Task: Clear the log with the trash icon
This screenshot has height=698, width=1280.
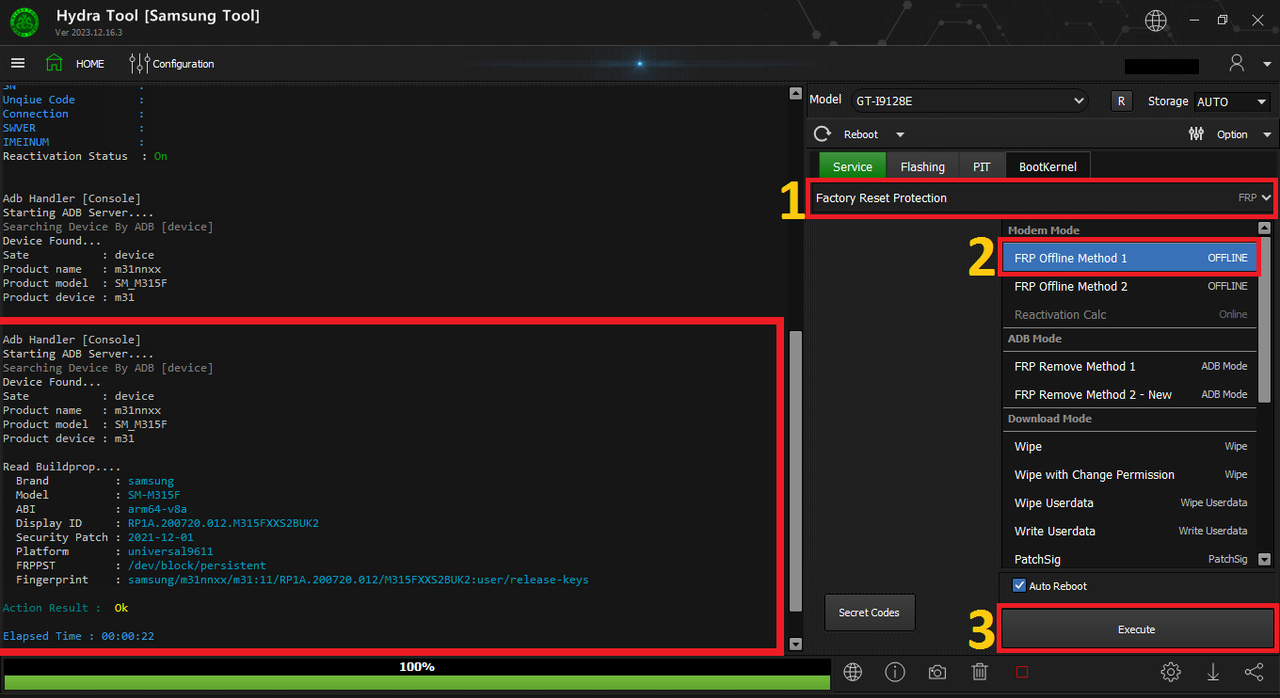Action: (x=980, y=672)
